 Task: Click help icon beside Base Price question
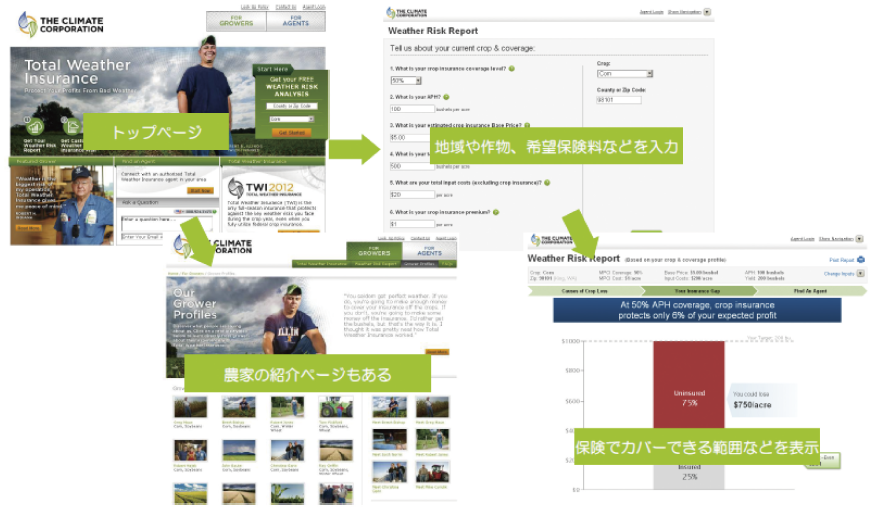pyautogui.click(x=527, y=125)
